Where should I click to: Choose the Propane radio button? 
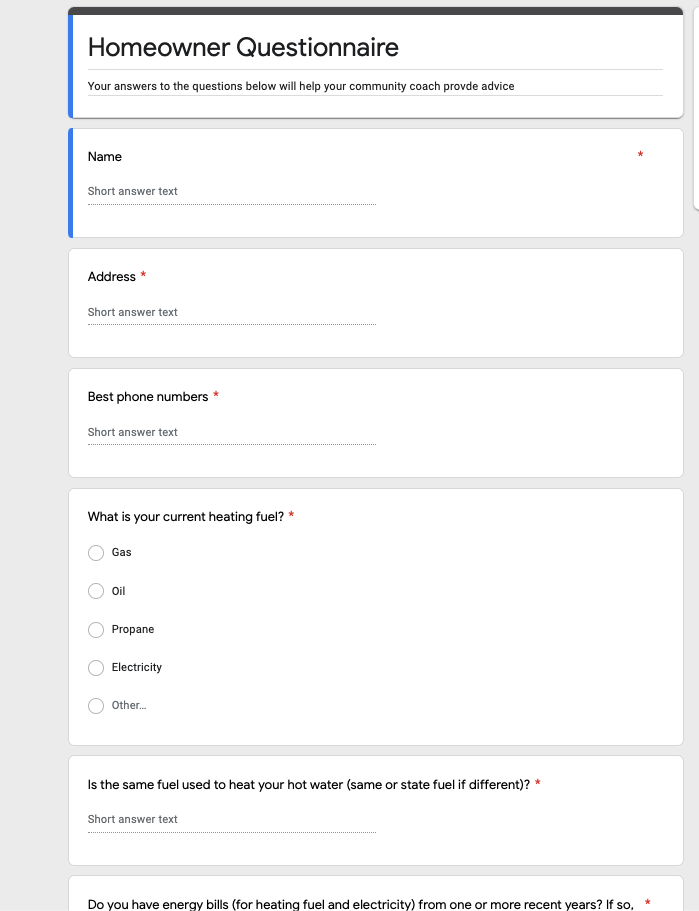pos(96,630)
